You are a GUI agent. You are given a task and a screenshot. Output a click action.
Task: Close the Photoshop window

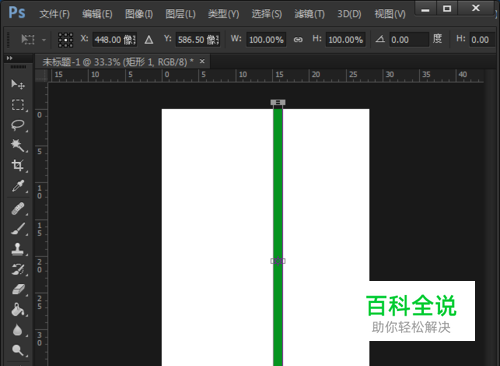click(476, 8)
